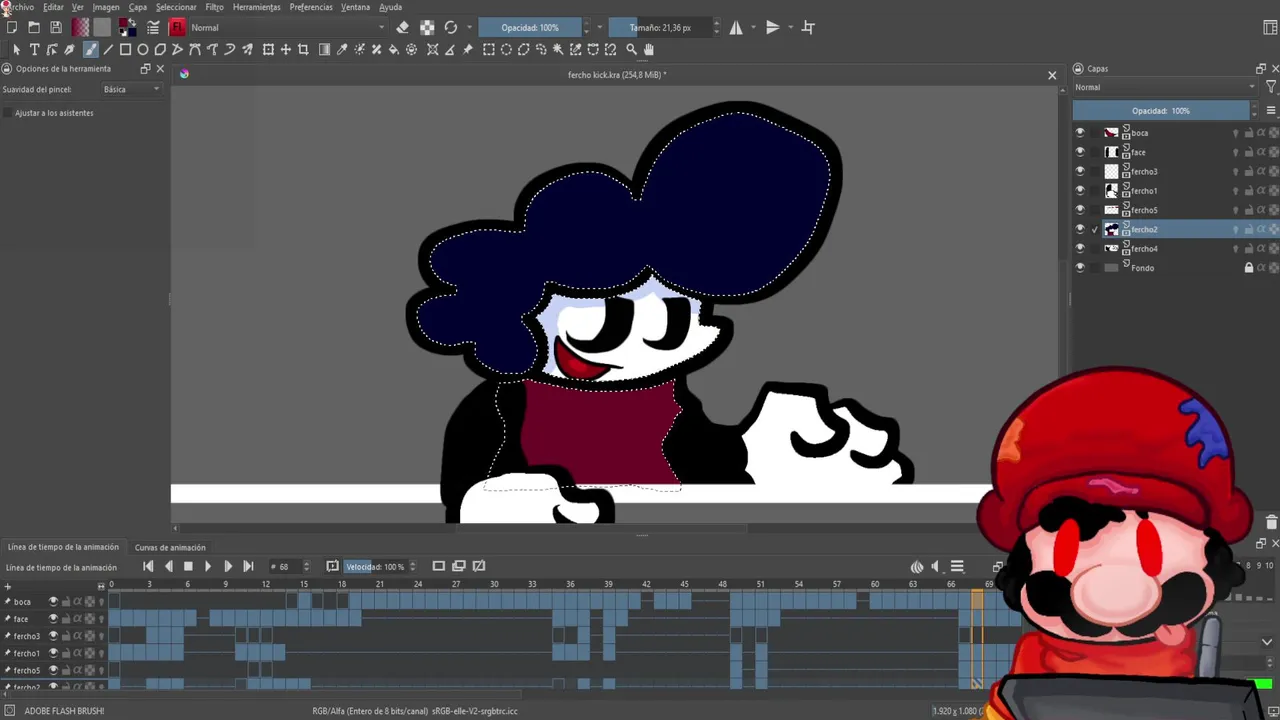Open the timeline hamburger settings menu
The height and width of the screenshot is (720, 1280).
[957, 567]
